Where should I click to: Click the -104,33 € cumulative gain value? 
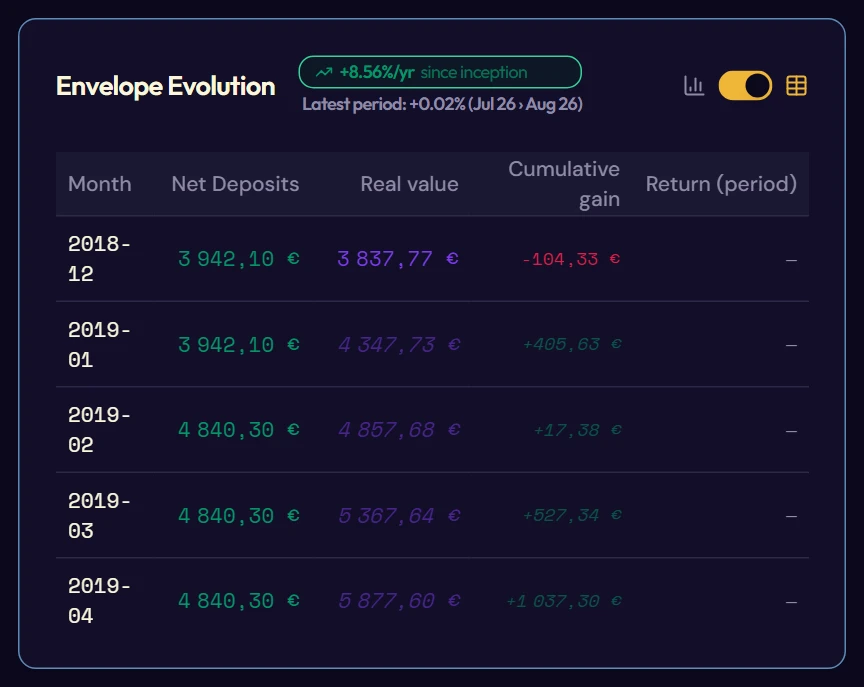(x=571, y=259)
